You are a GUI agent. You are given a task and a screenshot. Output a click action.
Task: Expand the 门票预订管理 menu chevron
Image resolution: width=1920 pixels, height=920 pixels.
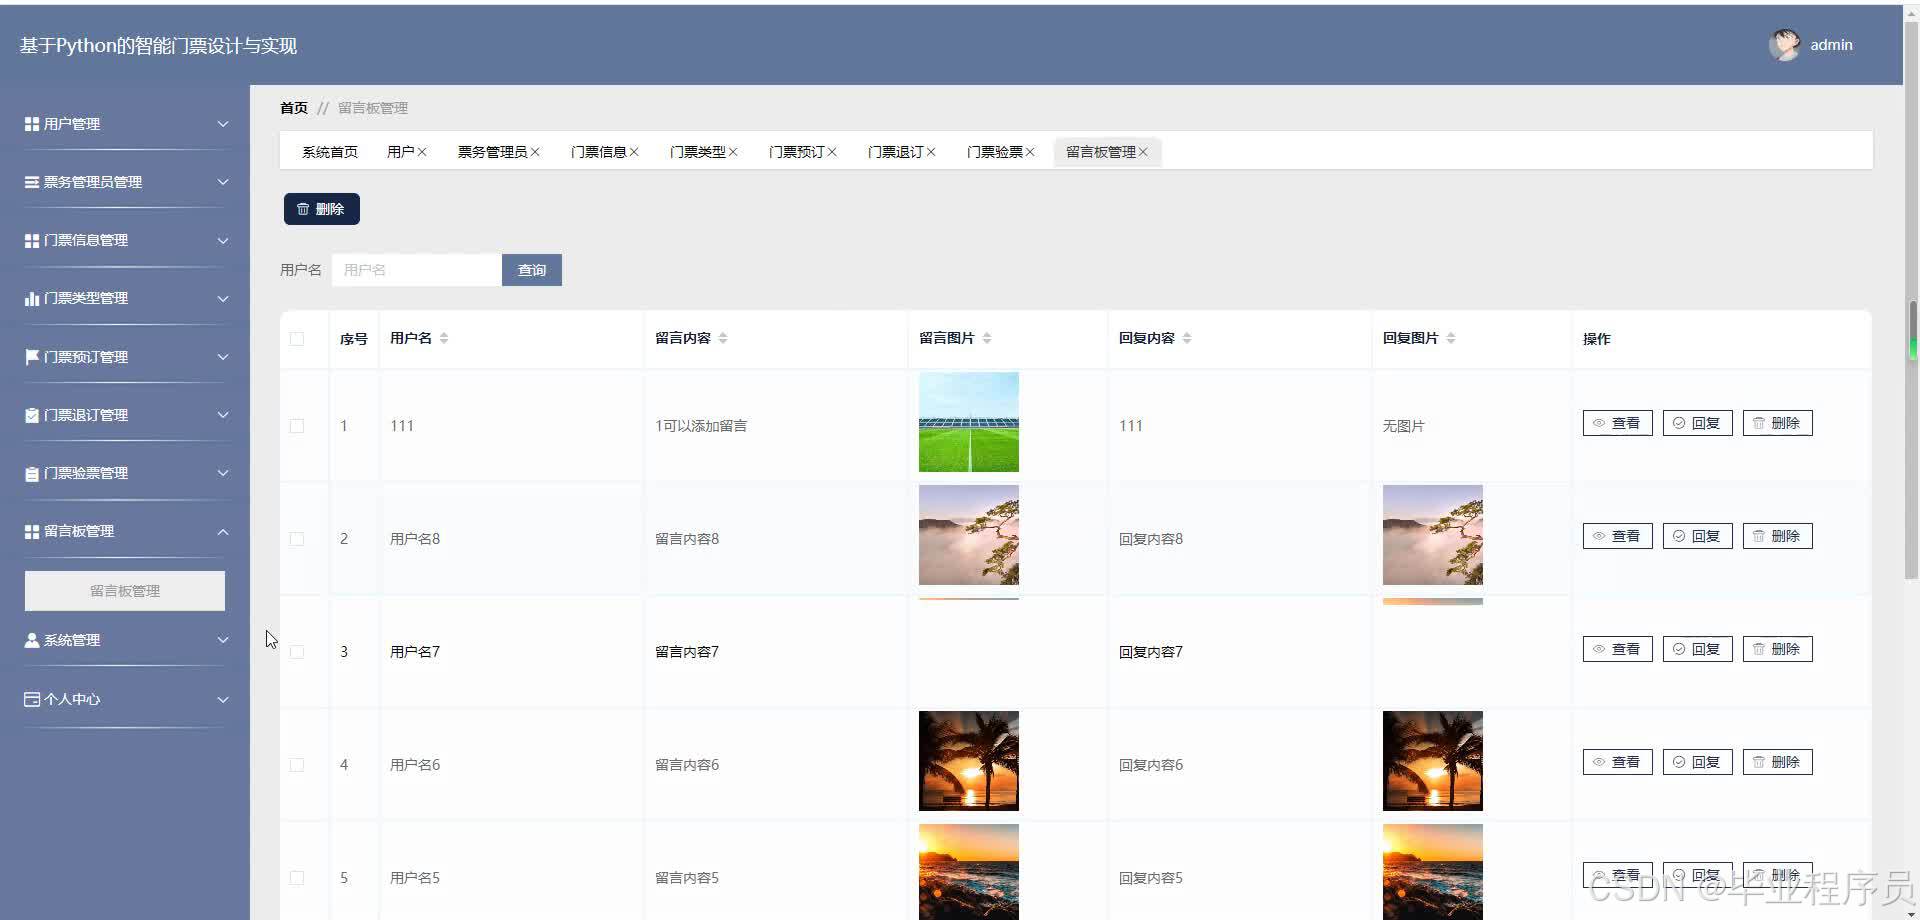coord(223,357)
